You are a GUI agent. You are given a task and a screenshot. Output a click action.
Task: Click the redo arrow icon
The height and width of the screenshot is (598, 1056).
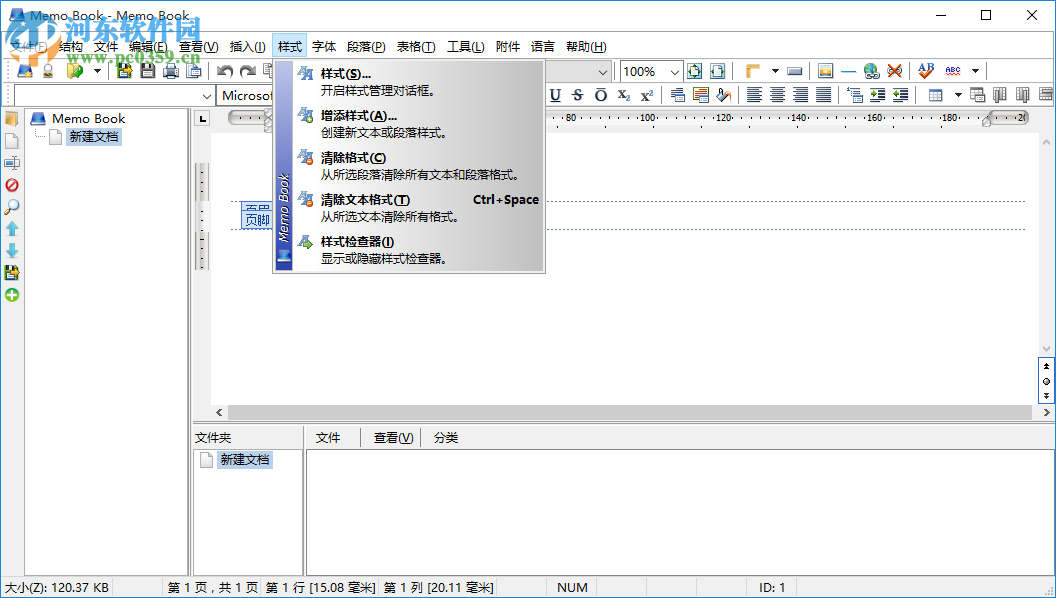[248, 71]
